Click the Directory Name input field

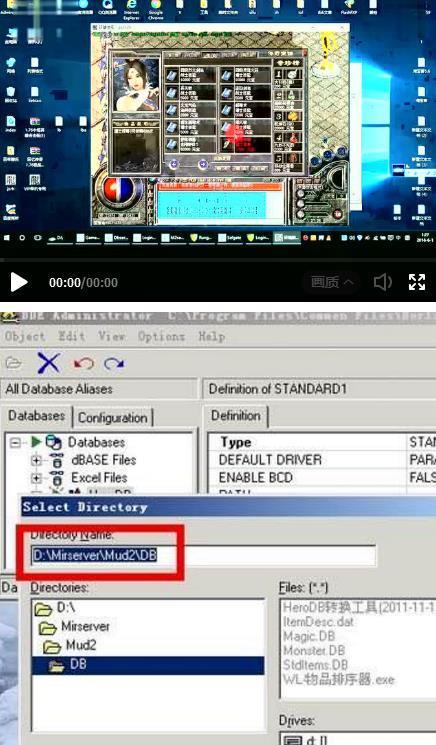pos(204,555)
